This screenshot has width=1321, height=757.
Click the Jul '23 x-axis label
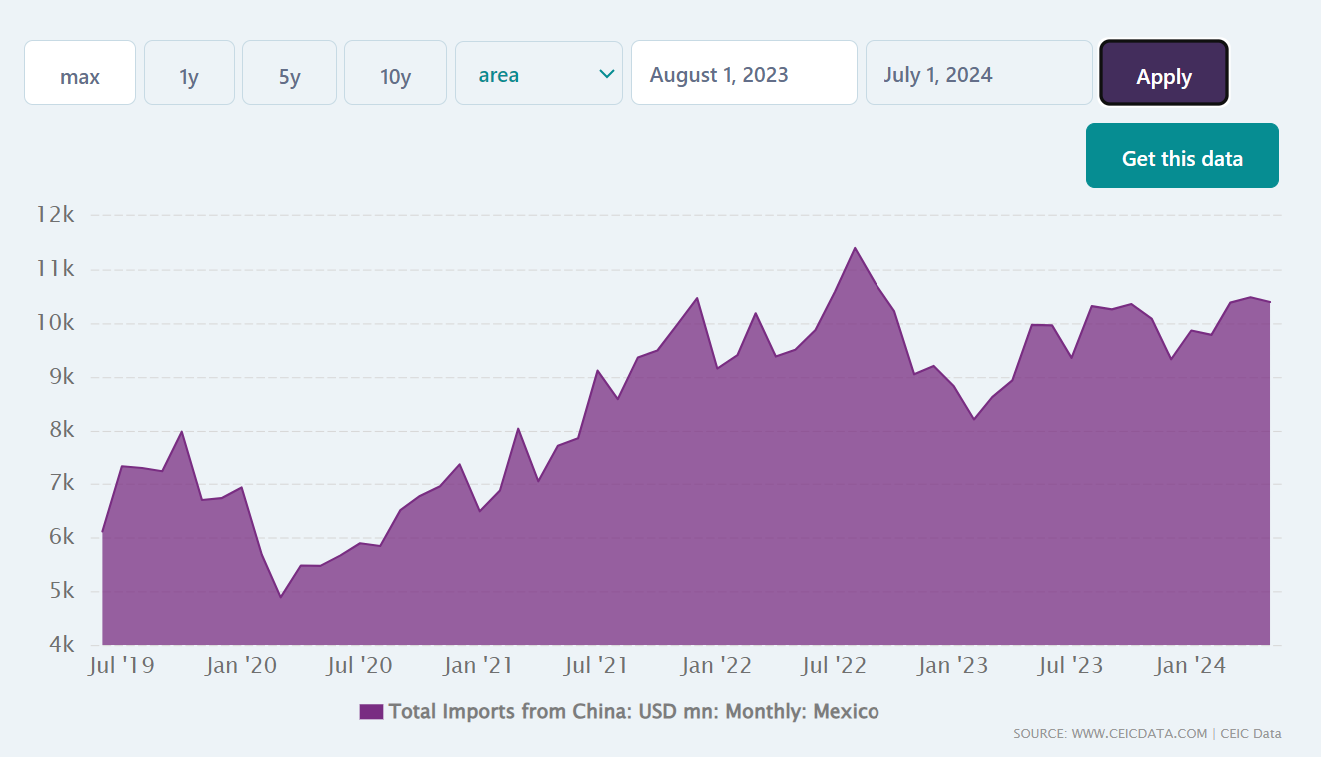point(1070,665)
